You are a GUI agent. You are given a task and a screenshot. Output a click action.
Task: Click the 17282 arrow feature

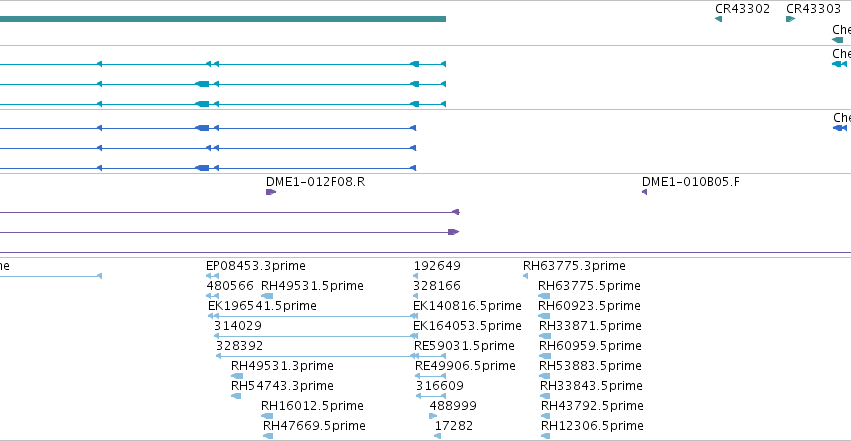tap(437, 436)
